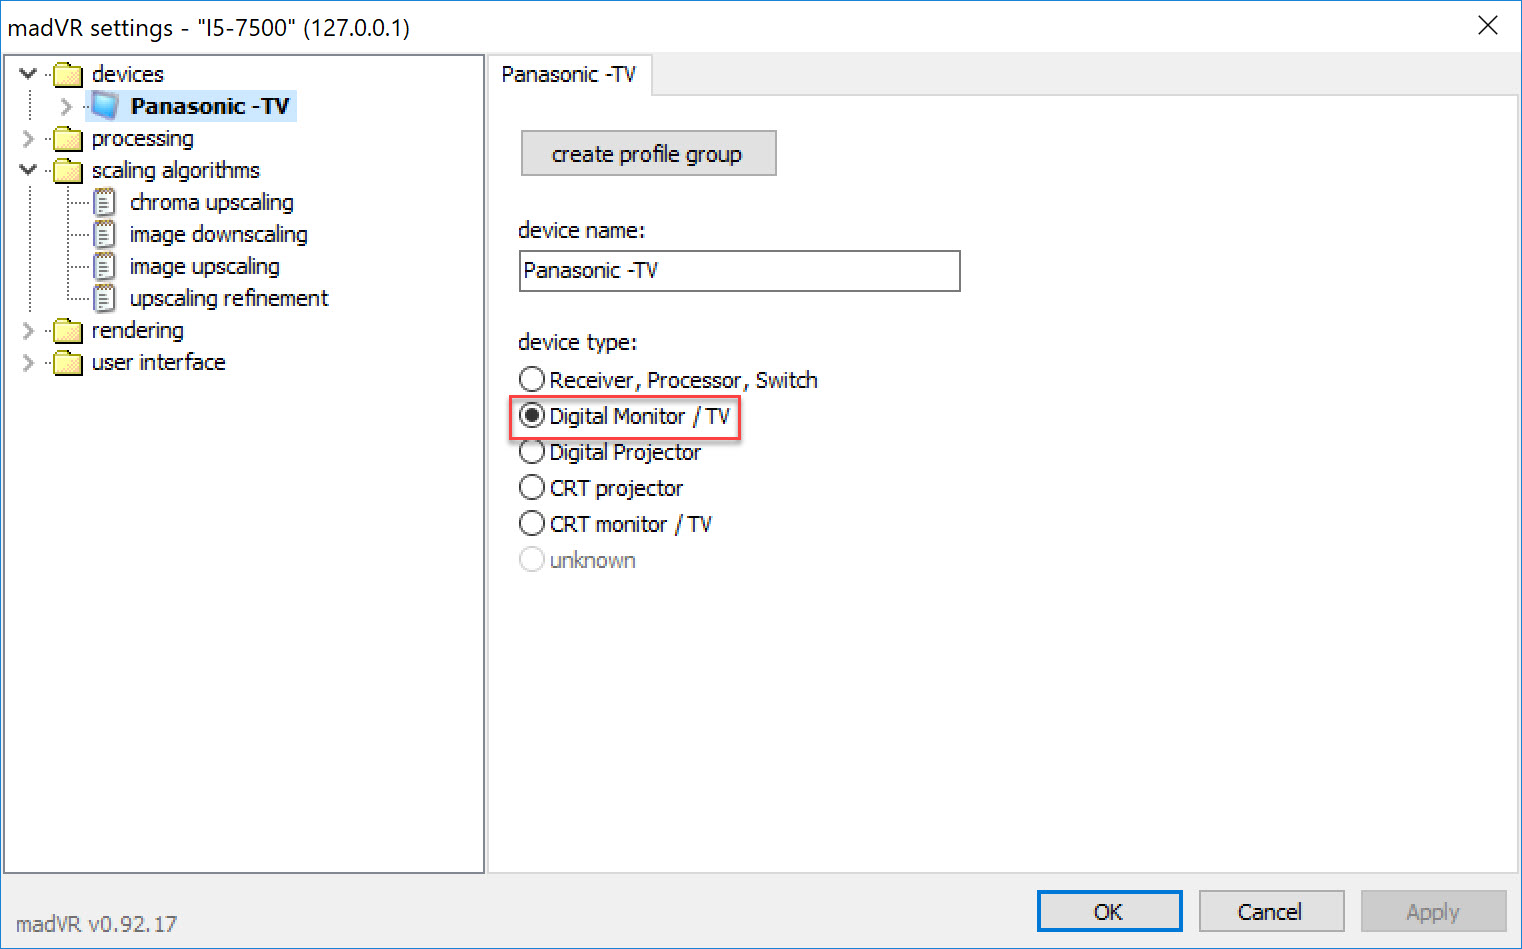Click the madVR v0.92.17 version text
The width and height of the screenshot is (1522, 949).
(96, 924)
